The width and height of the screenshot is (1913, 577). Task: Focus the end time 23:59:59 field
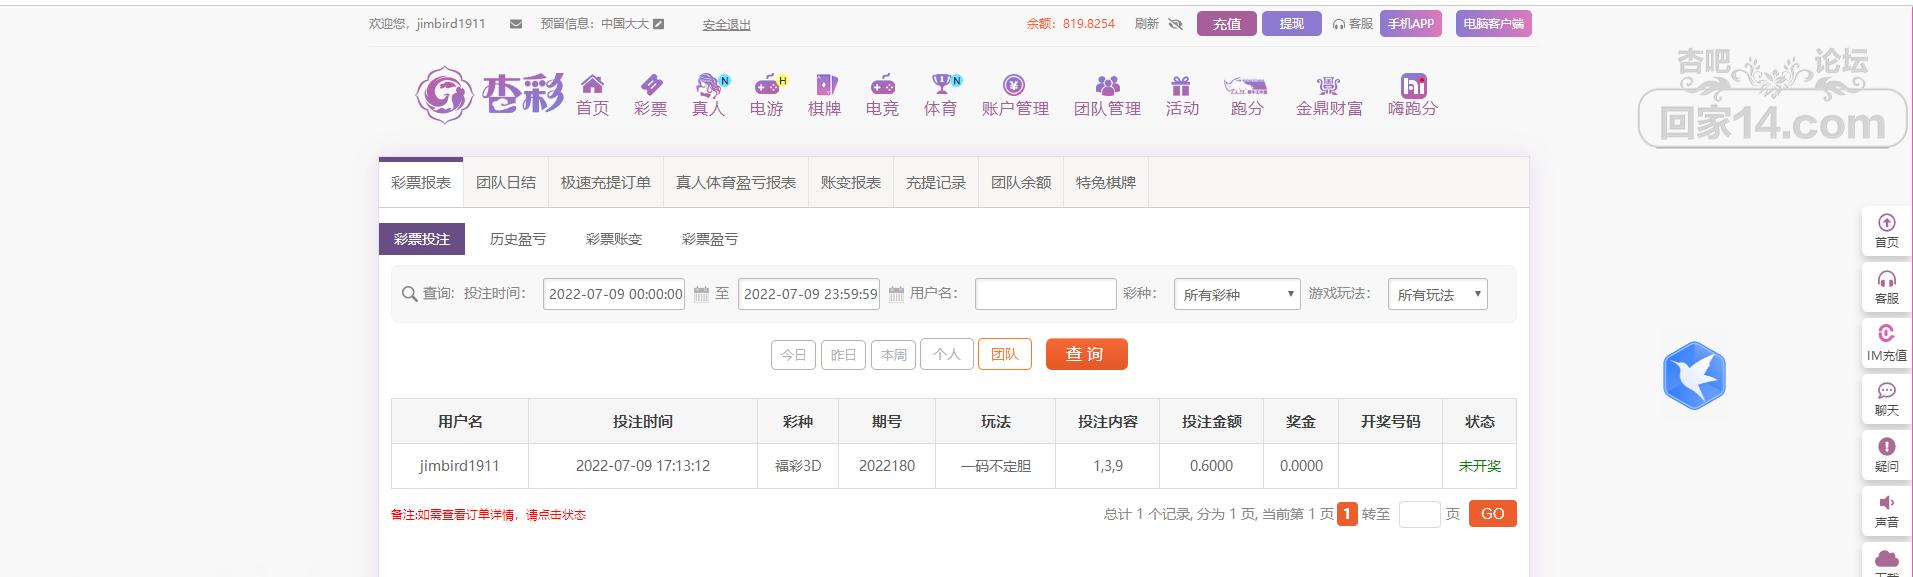(x=809, y=294)
